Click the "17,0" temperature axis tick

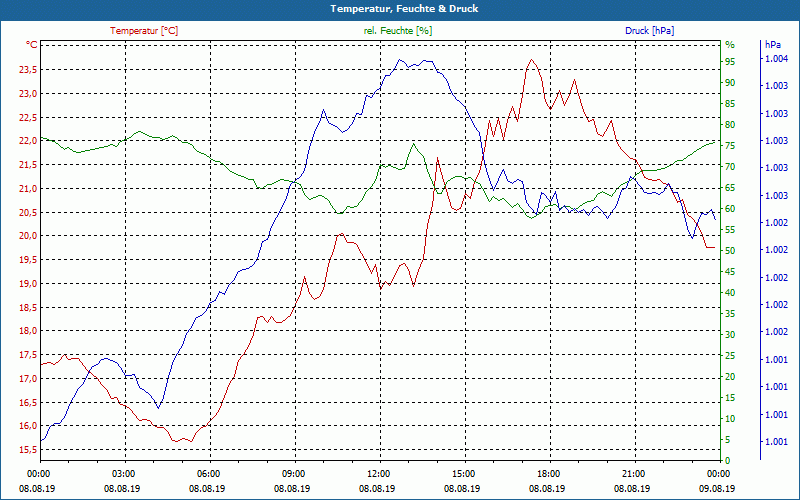coord(28,379)
